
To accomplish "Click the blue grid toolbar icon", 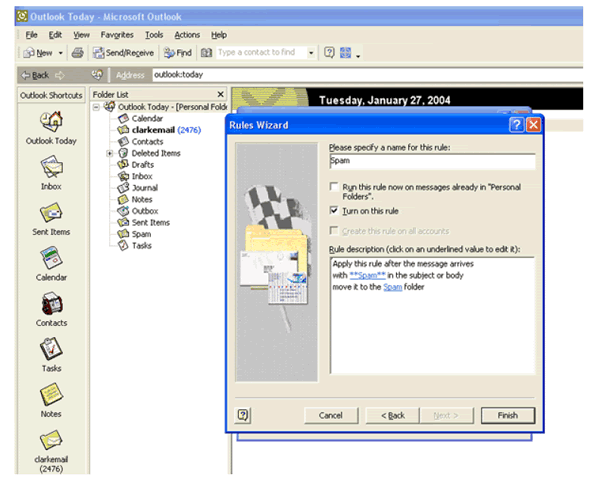I will click(x=345, y=52).
